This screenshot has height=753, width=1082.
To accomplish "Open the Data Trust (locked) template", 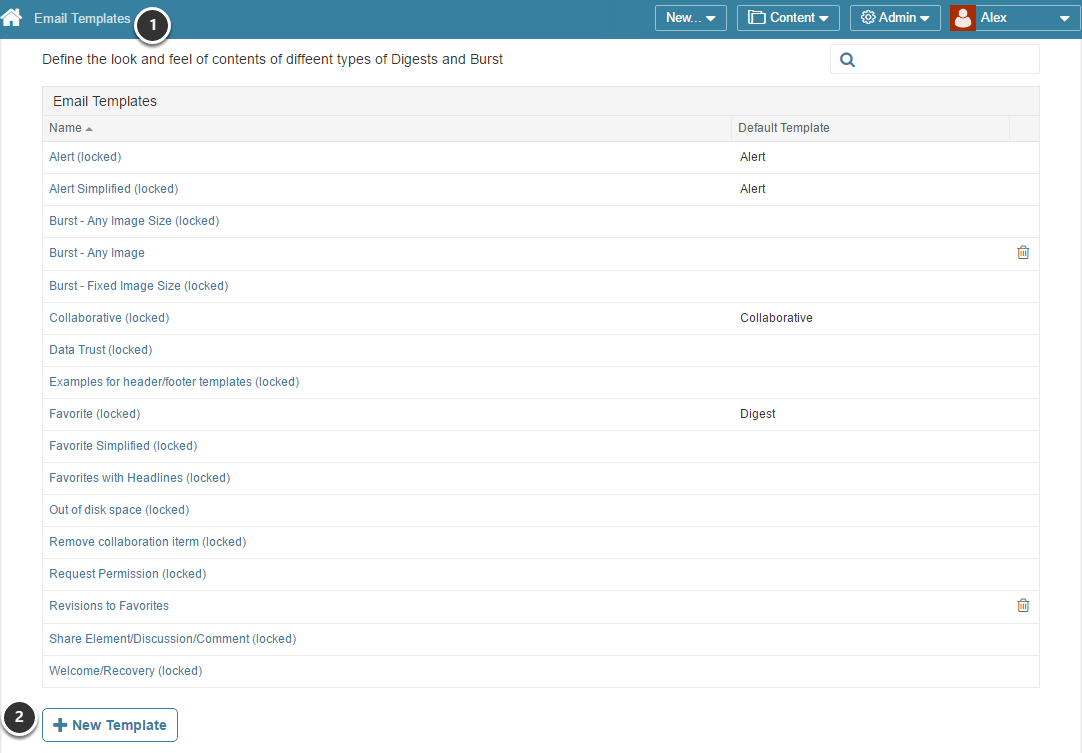I will (101, 350).
